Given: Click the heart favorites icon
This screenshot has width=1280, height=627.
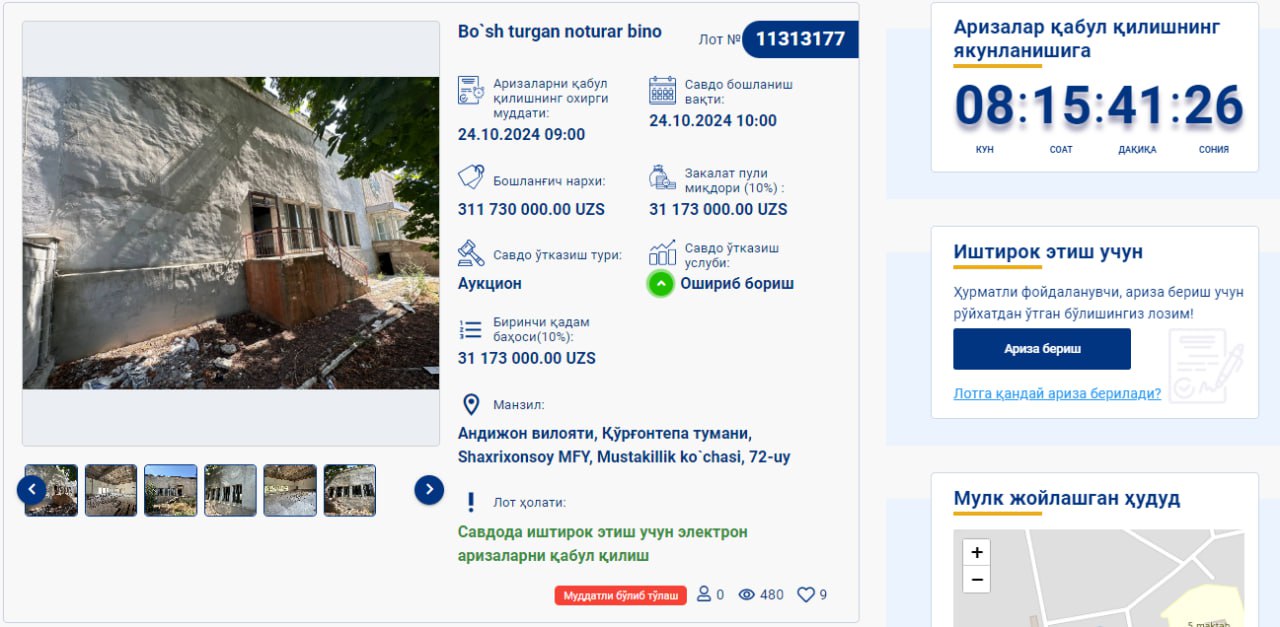Looking at the screenshot, I should coord(806,595).
